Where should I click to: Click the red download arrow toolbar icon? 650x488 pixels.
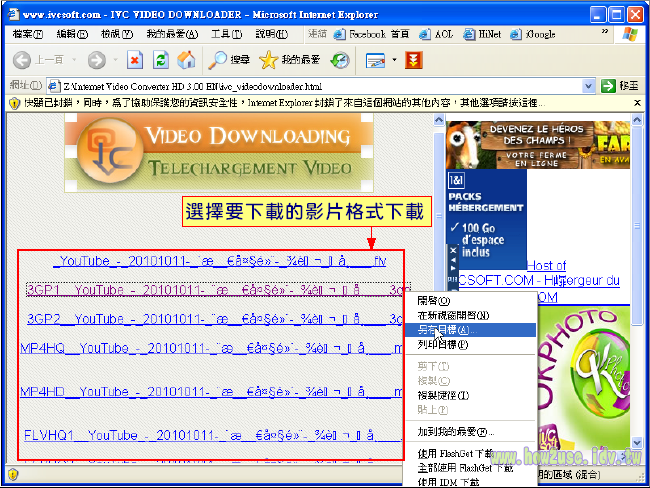tap(413, 61)
